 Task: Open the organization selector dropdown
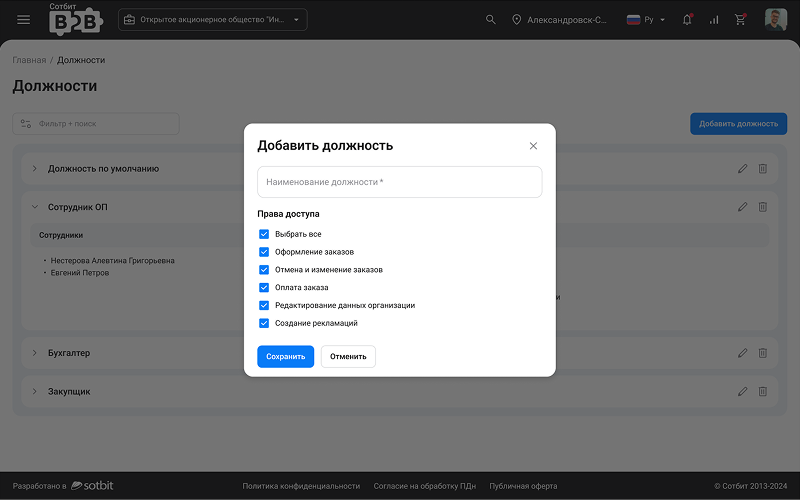click(x=212, y=20)
